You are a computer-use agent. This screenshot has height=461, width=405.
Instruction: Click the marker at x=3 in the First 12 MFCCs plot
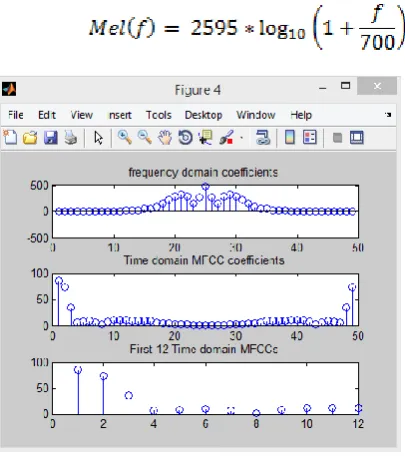[129, 396]
